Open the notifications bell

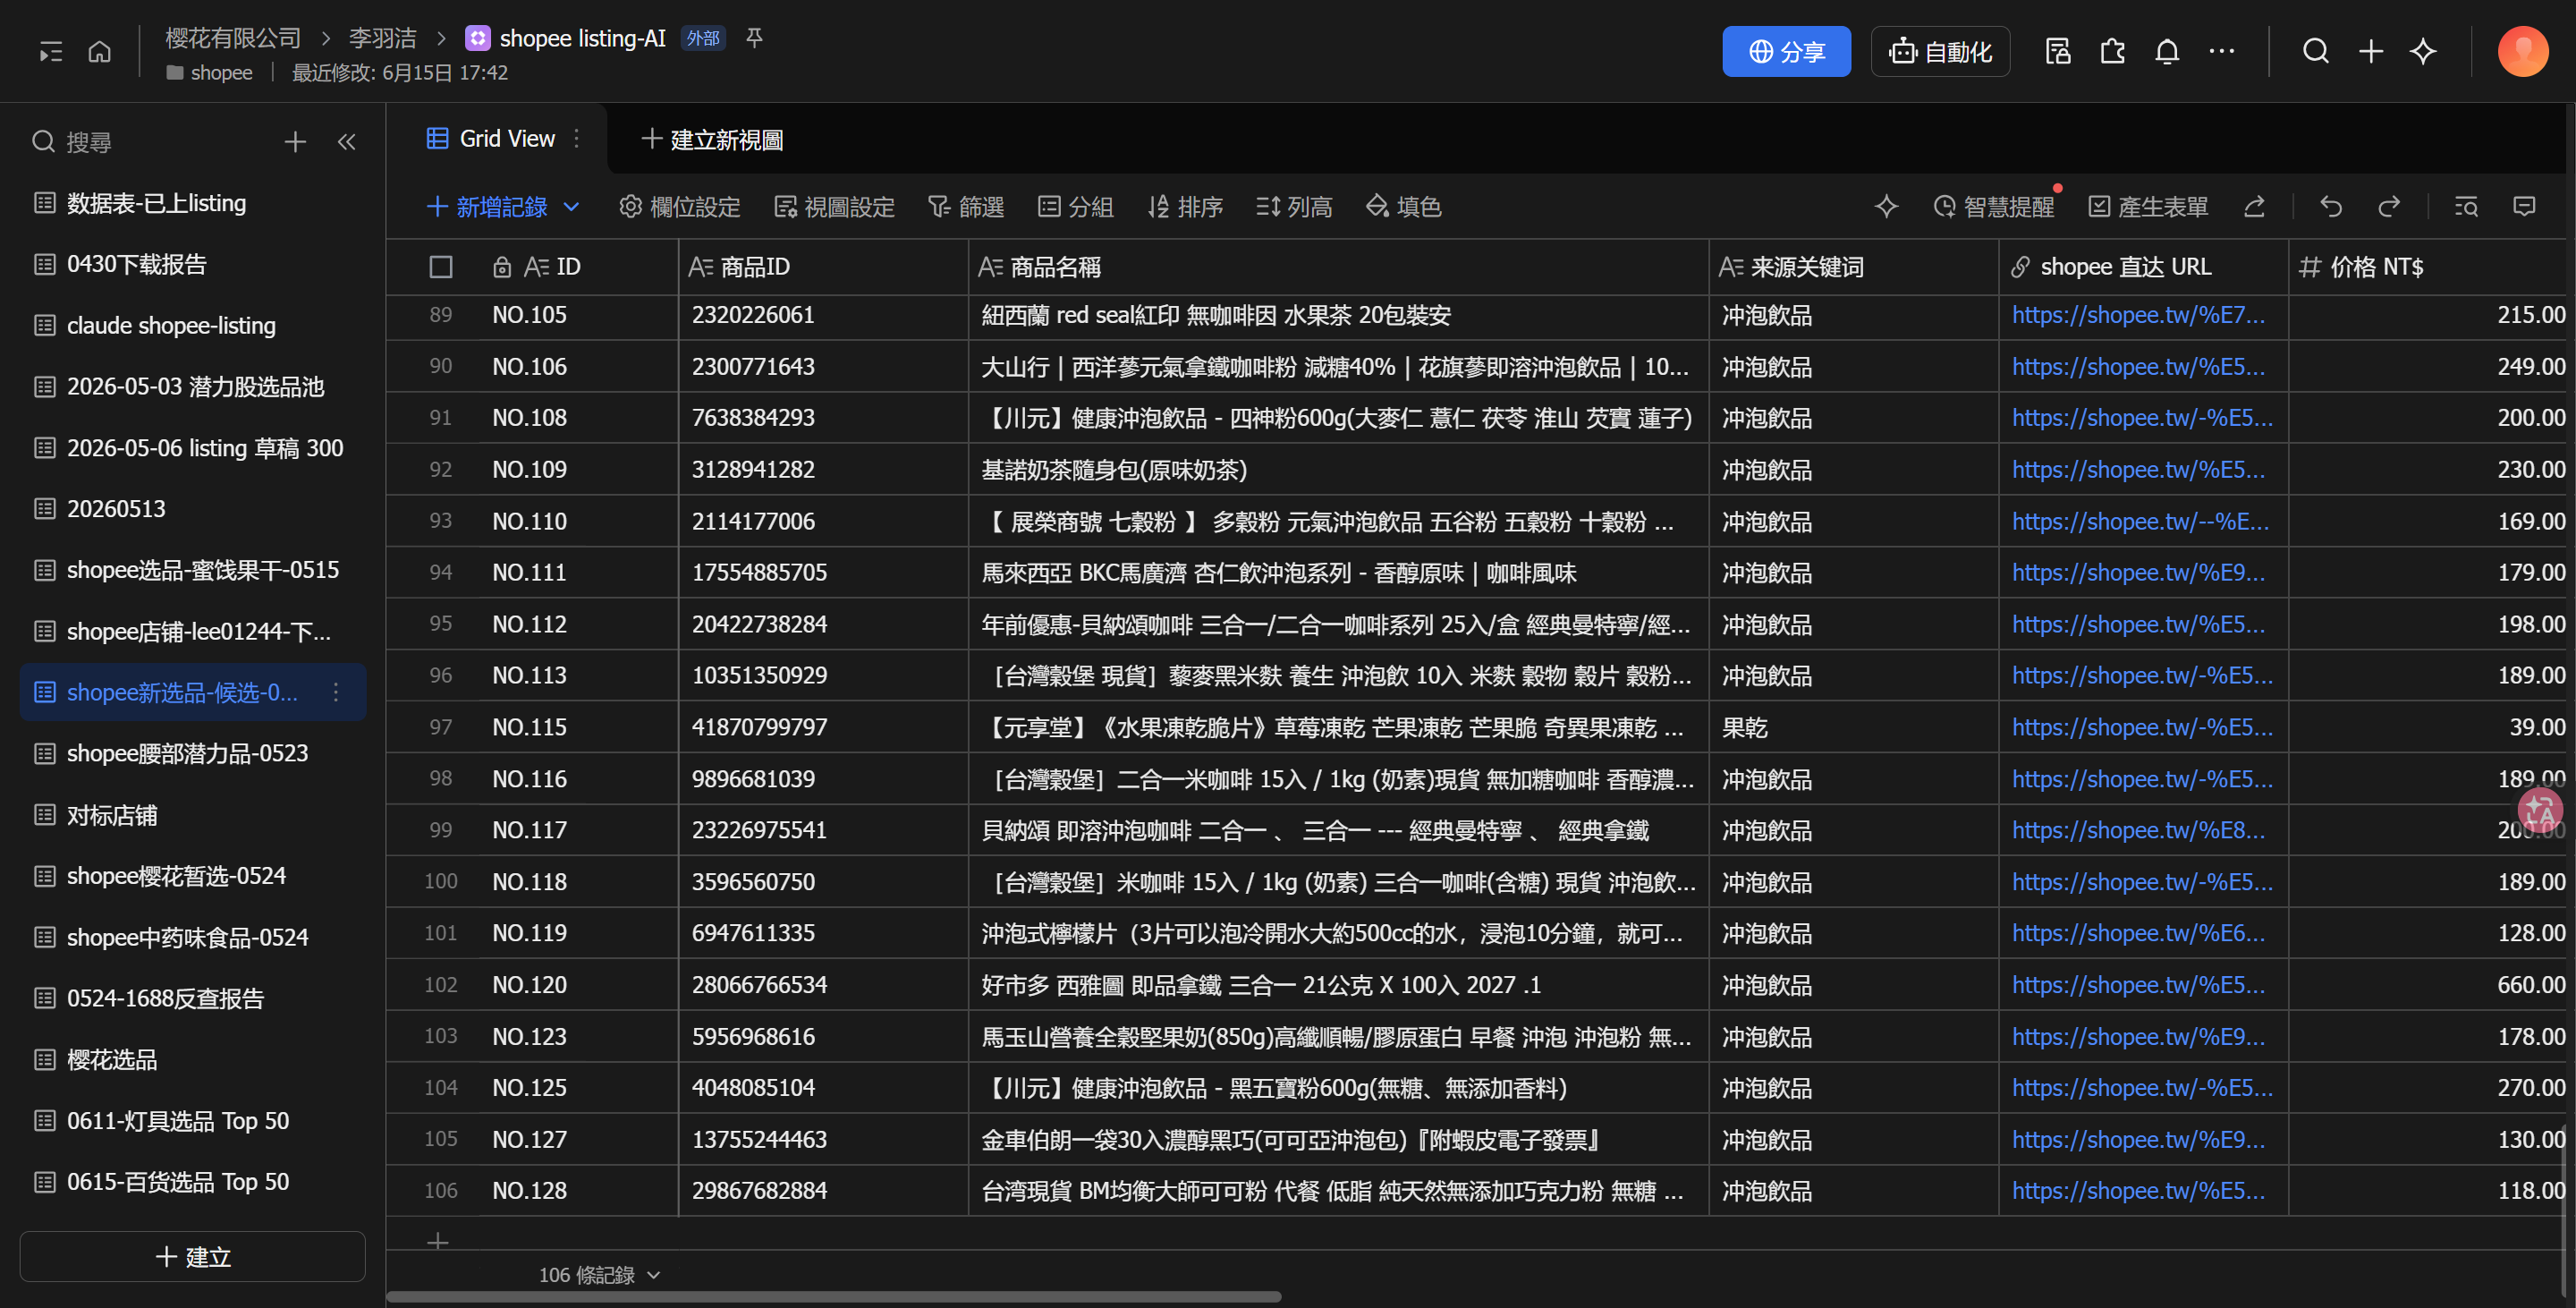pos(2167,51)
